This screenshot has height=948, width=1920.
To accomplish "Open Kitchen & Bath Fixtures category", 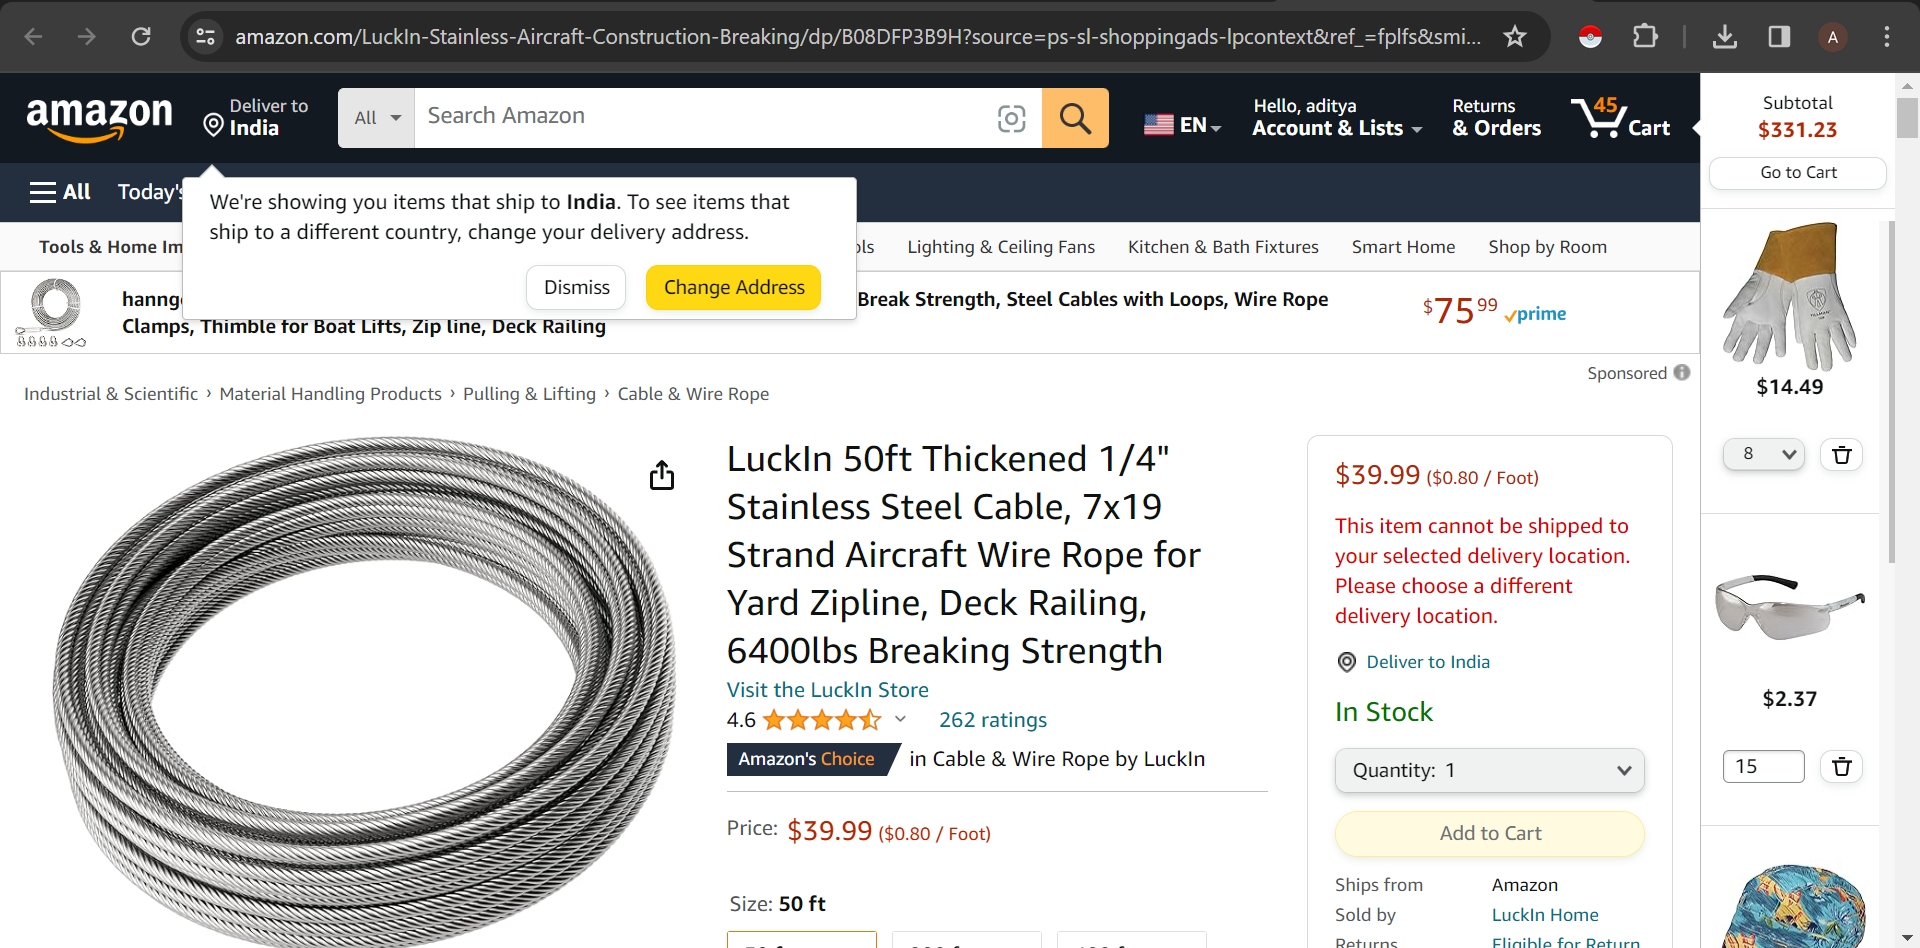I will pos(1223,246).
